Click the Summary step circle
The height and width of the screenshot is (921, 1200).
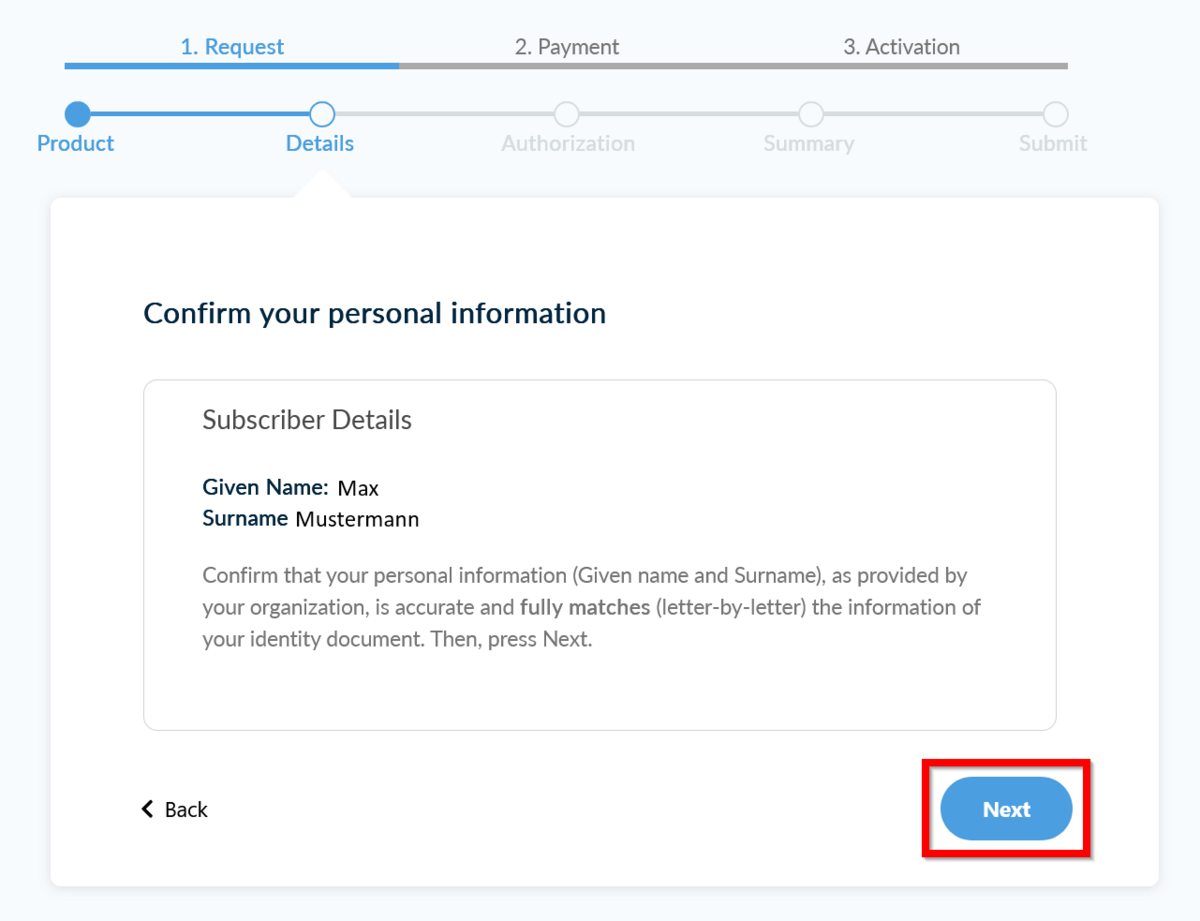[811, 114]
